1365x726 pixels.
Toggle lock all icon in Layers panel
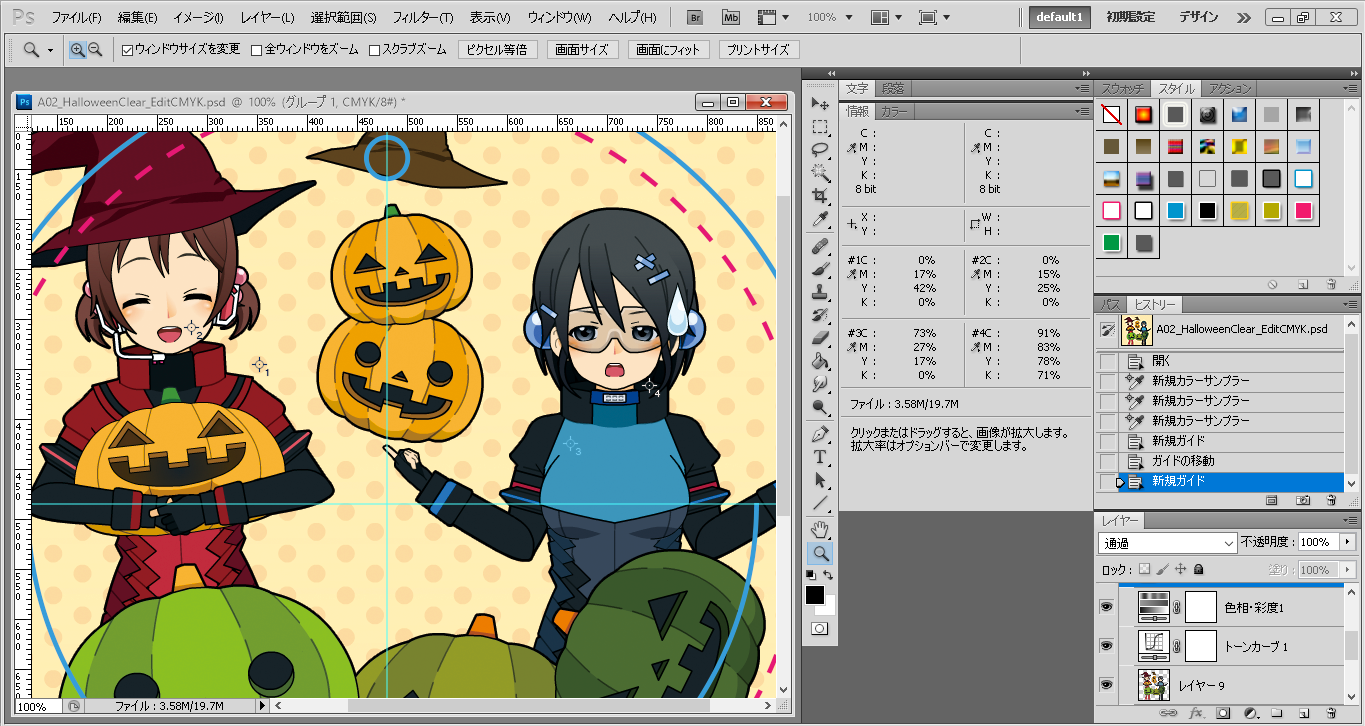(1198, 569)
